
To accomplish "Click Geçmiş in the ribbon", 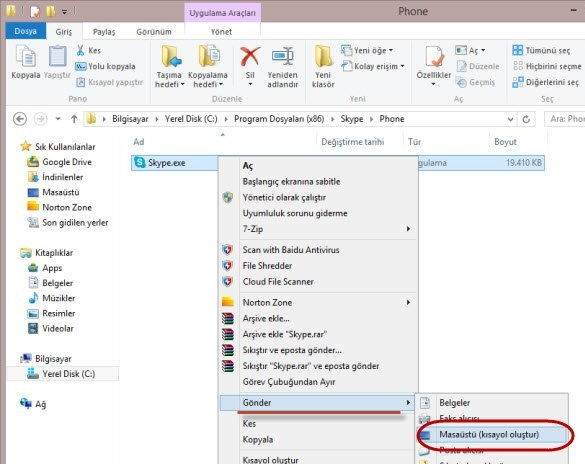I will [476, 82].
